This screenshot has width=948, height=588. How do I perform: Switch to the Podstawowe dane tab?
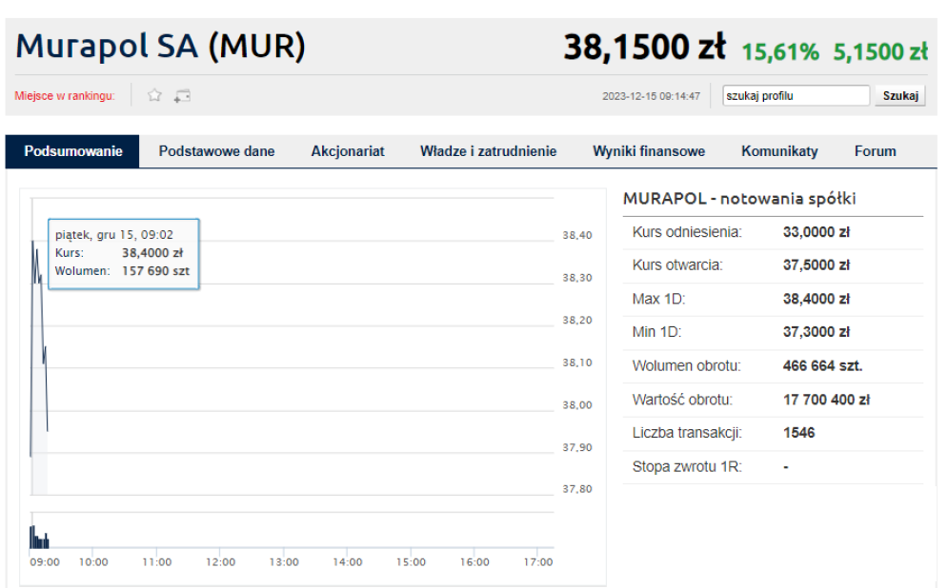click(x=217, y=152)
